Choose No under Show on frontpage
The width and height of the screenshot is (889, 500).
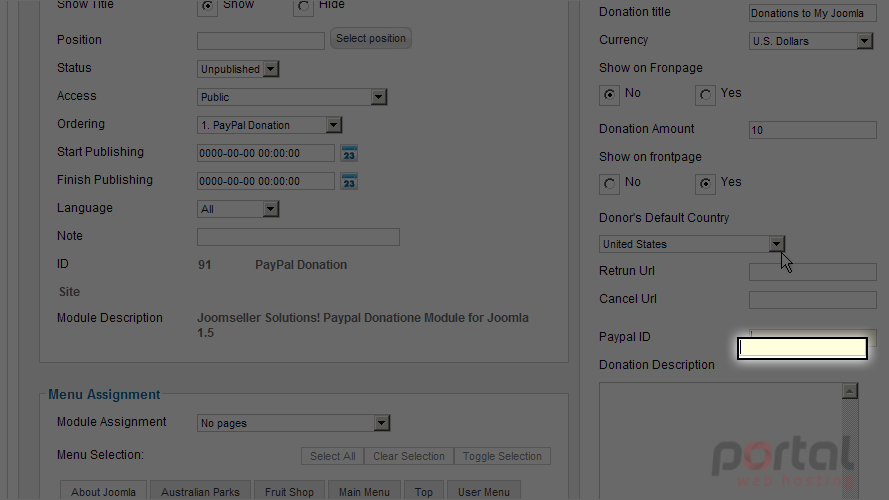tap(609, 184)
